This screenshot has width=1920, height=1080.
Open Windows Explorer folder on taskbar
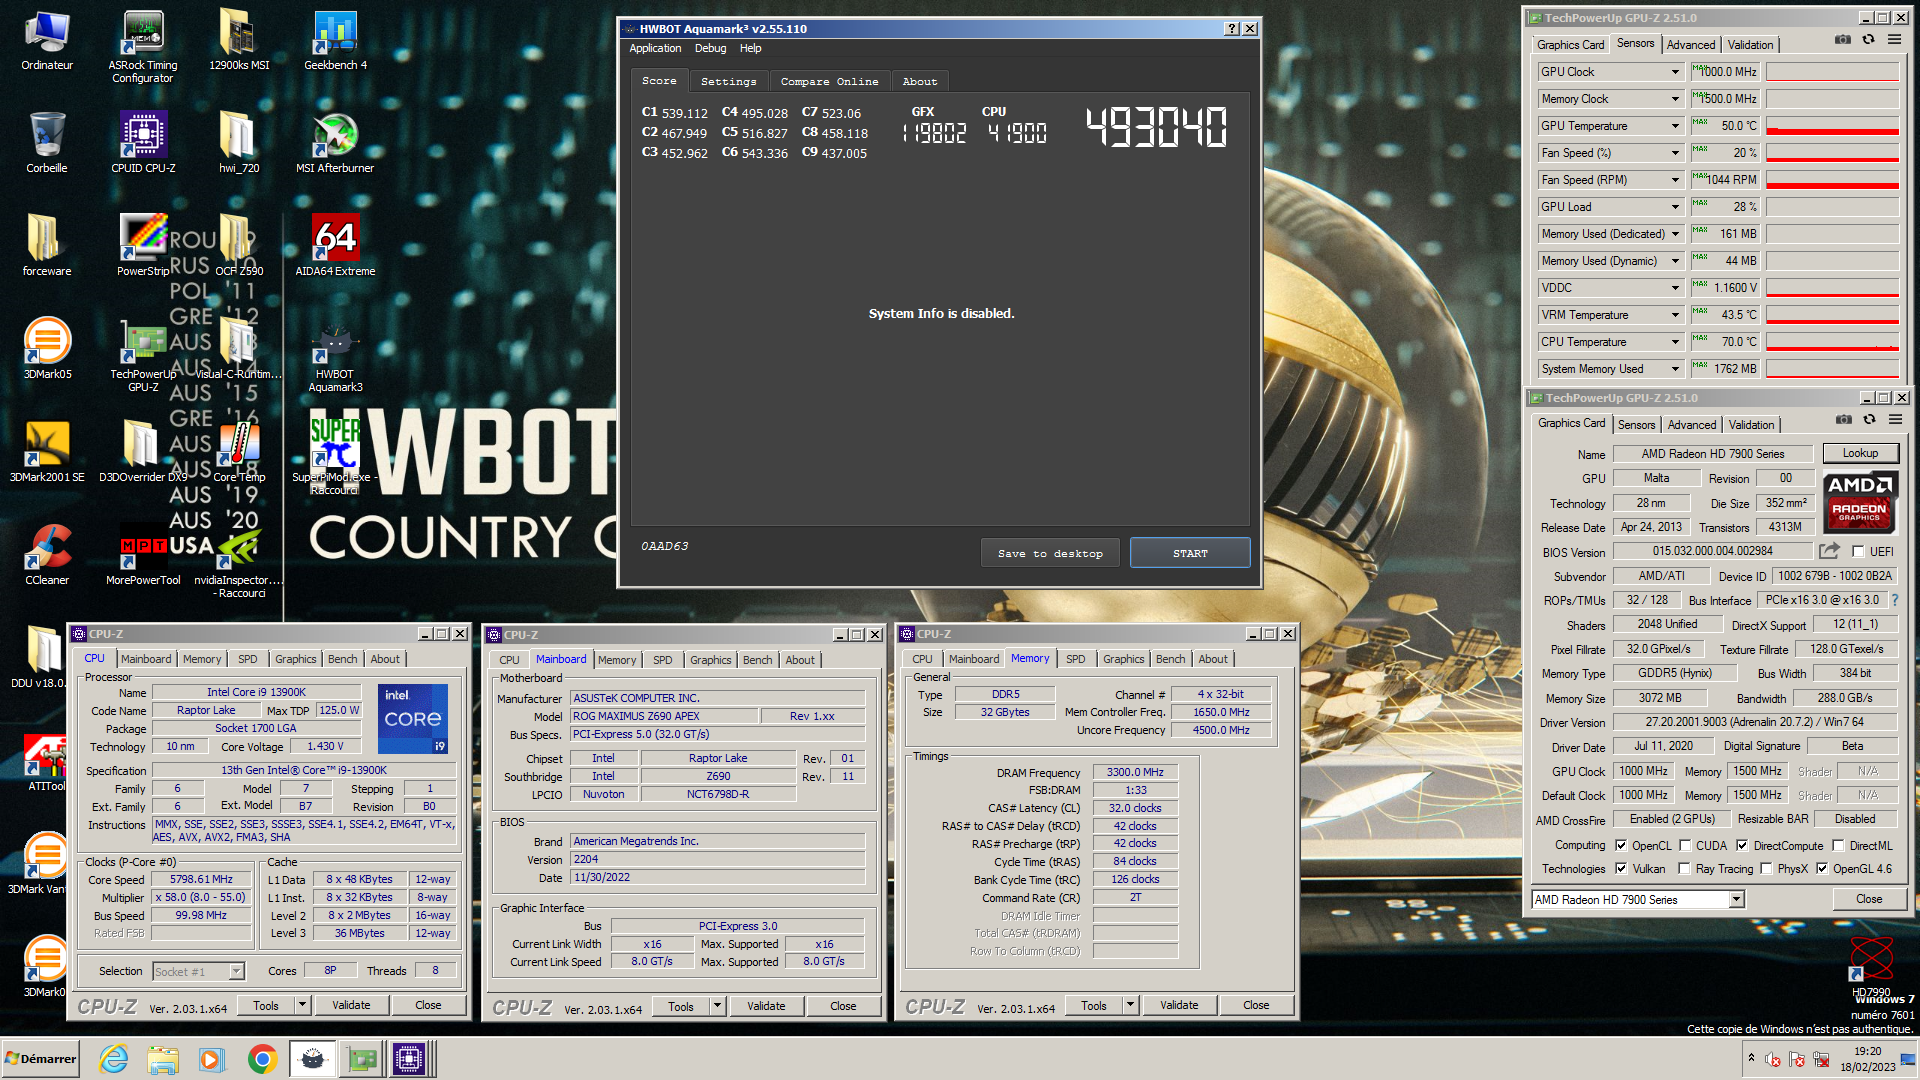[163, 1059]
